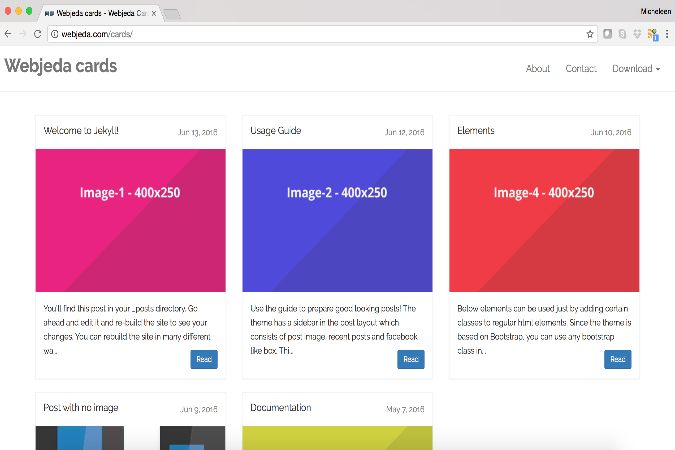Click Read button on Elements card
Viewport: 675px width, 450px height.
tap(618, 359)
